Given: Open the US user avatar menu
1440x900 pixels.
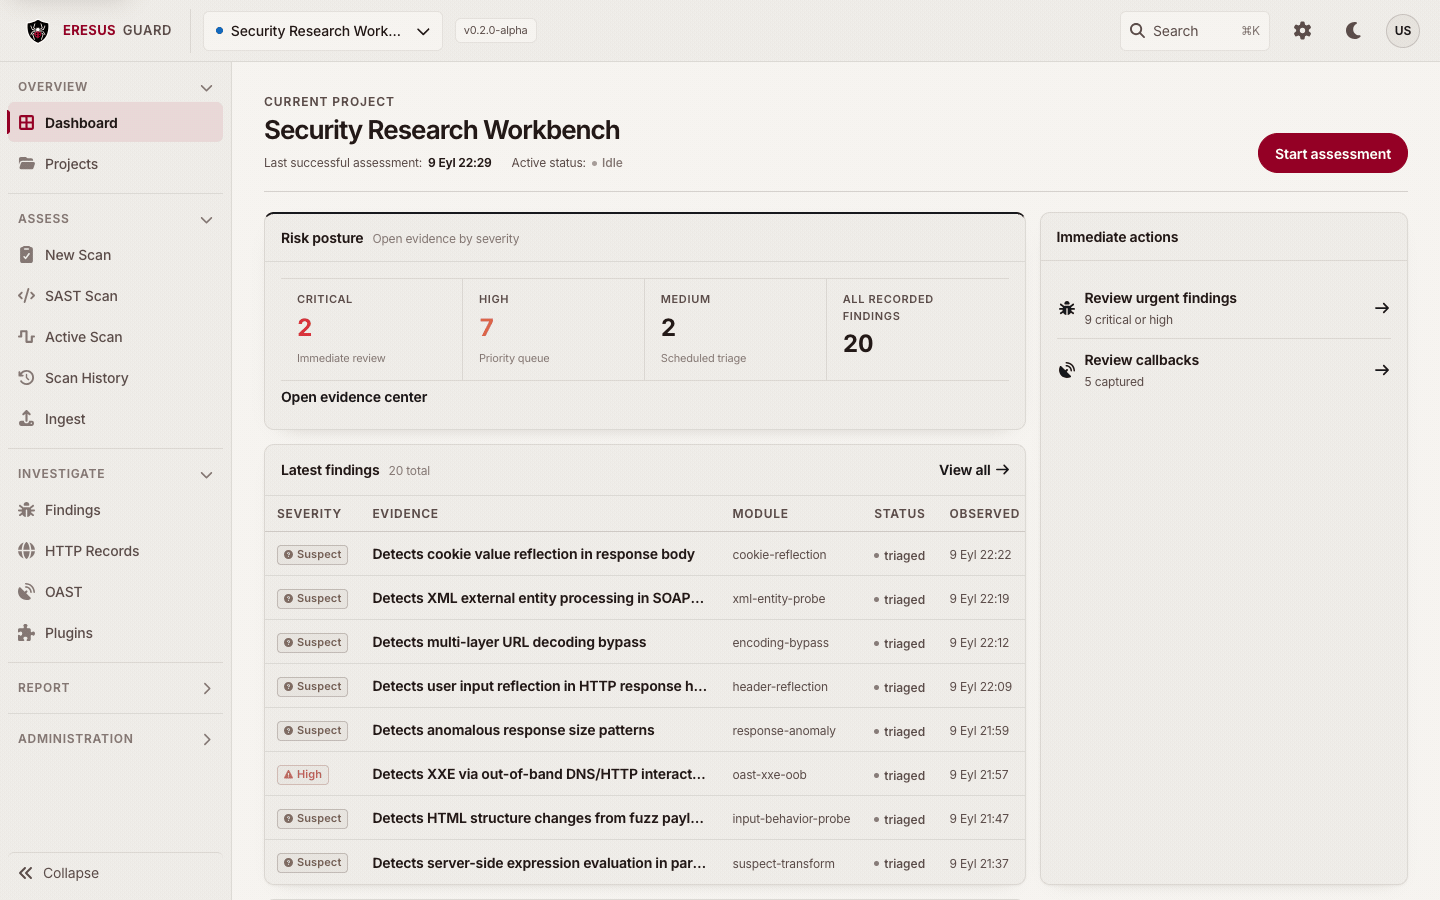Looking at the screenshot, I should (x=1402, y=31).
